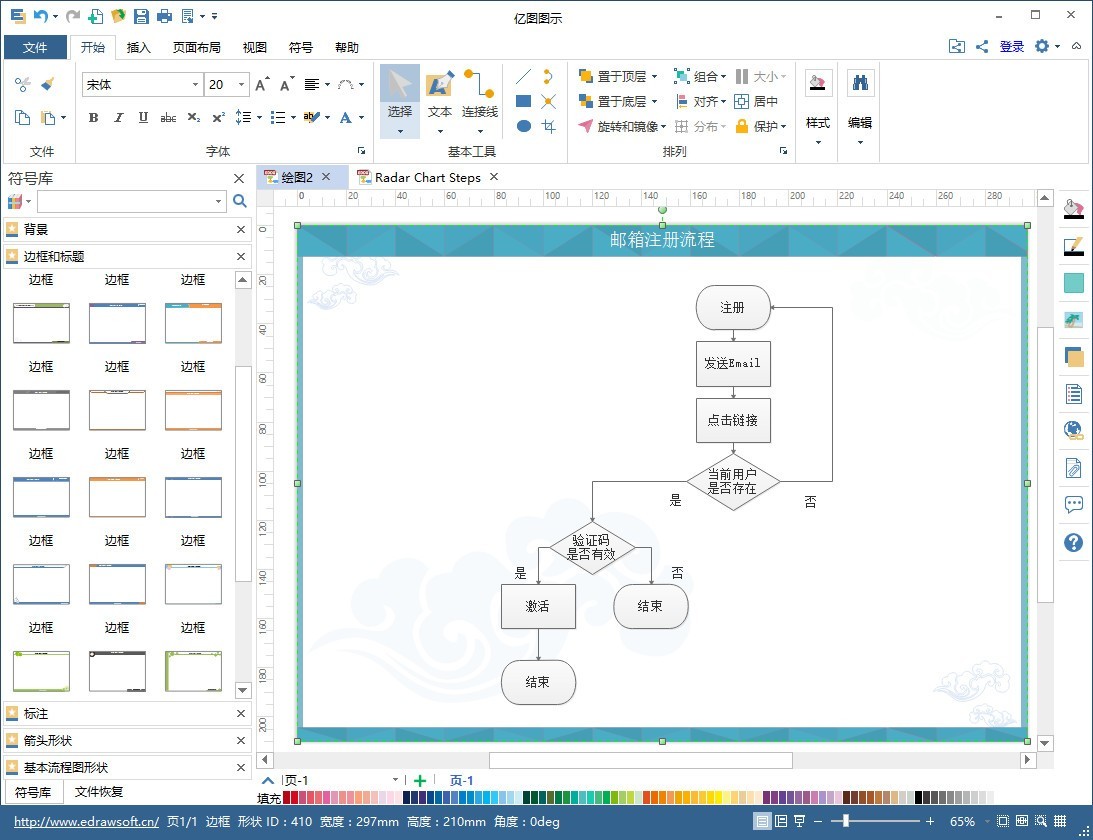This screenshot has height=840, width=1093.
Task: Open the font size 20 dropdown
Action: 241,84
